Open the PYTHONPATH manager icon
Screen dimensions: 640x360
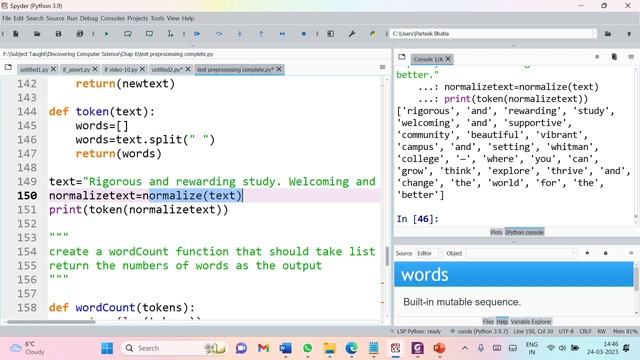click(x=373, y=34)
